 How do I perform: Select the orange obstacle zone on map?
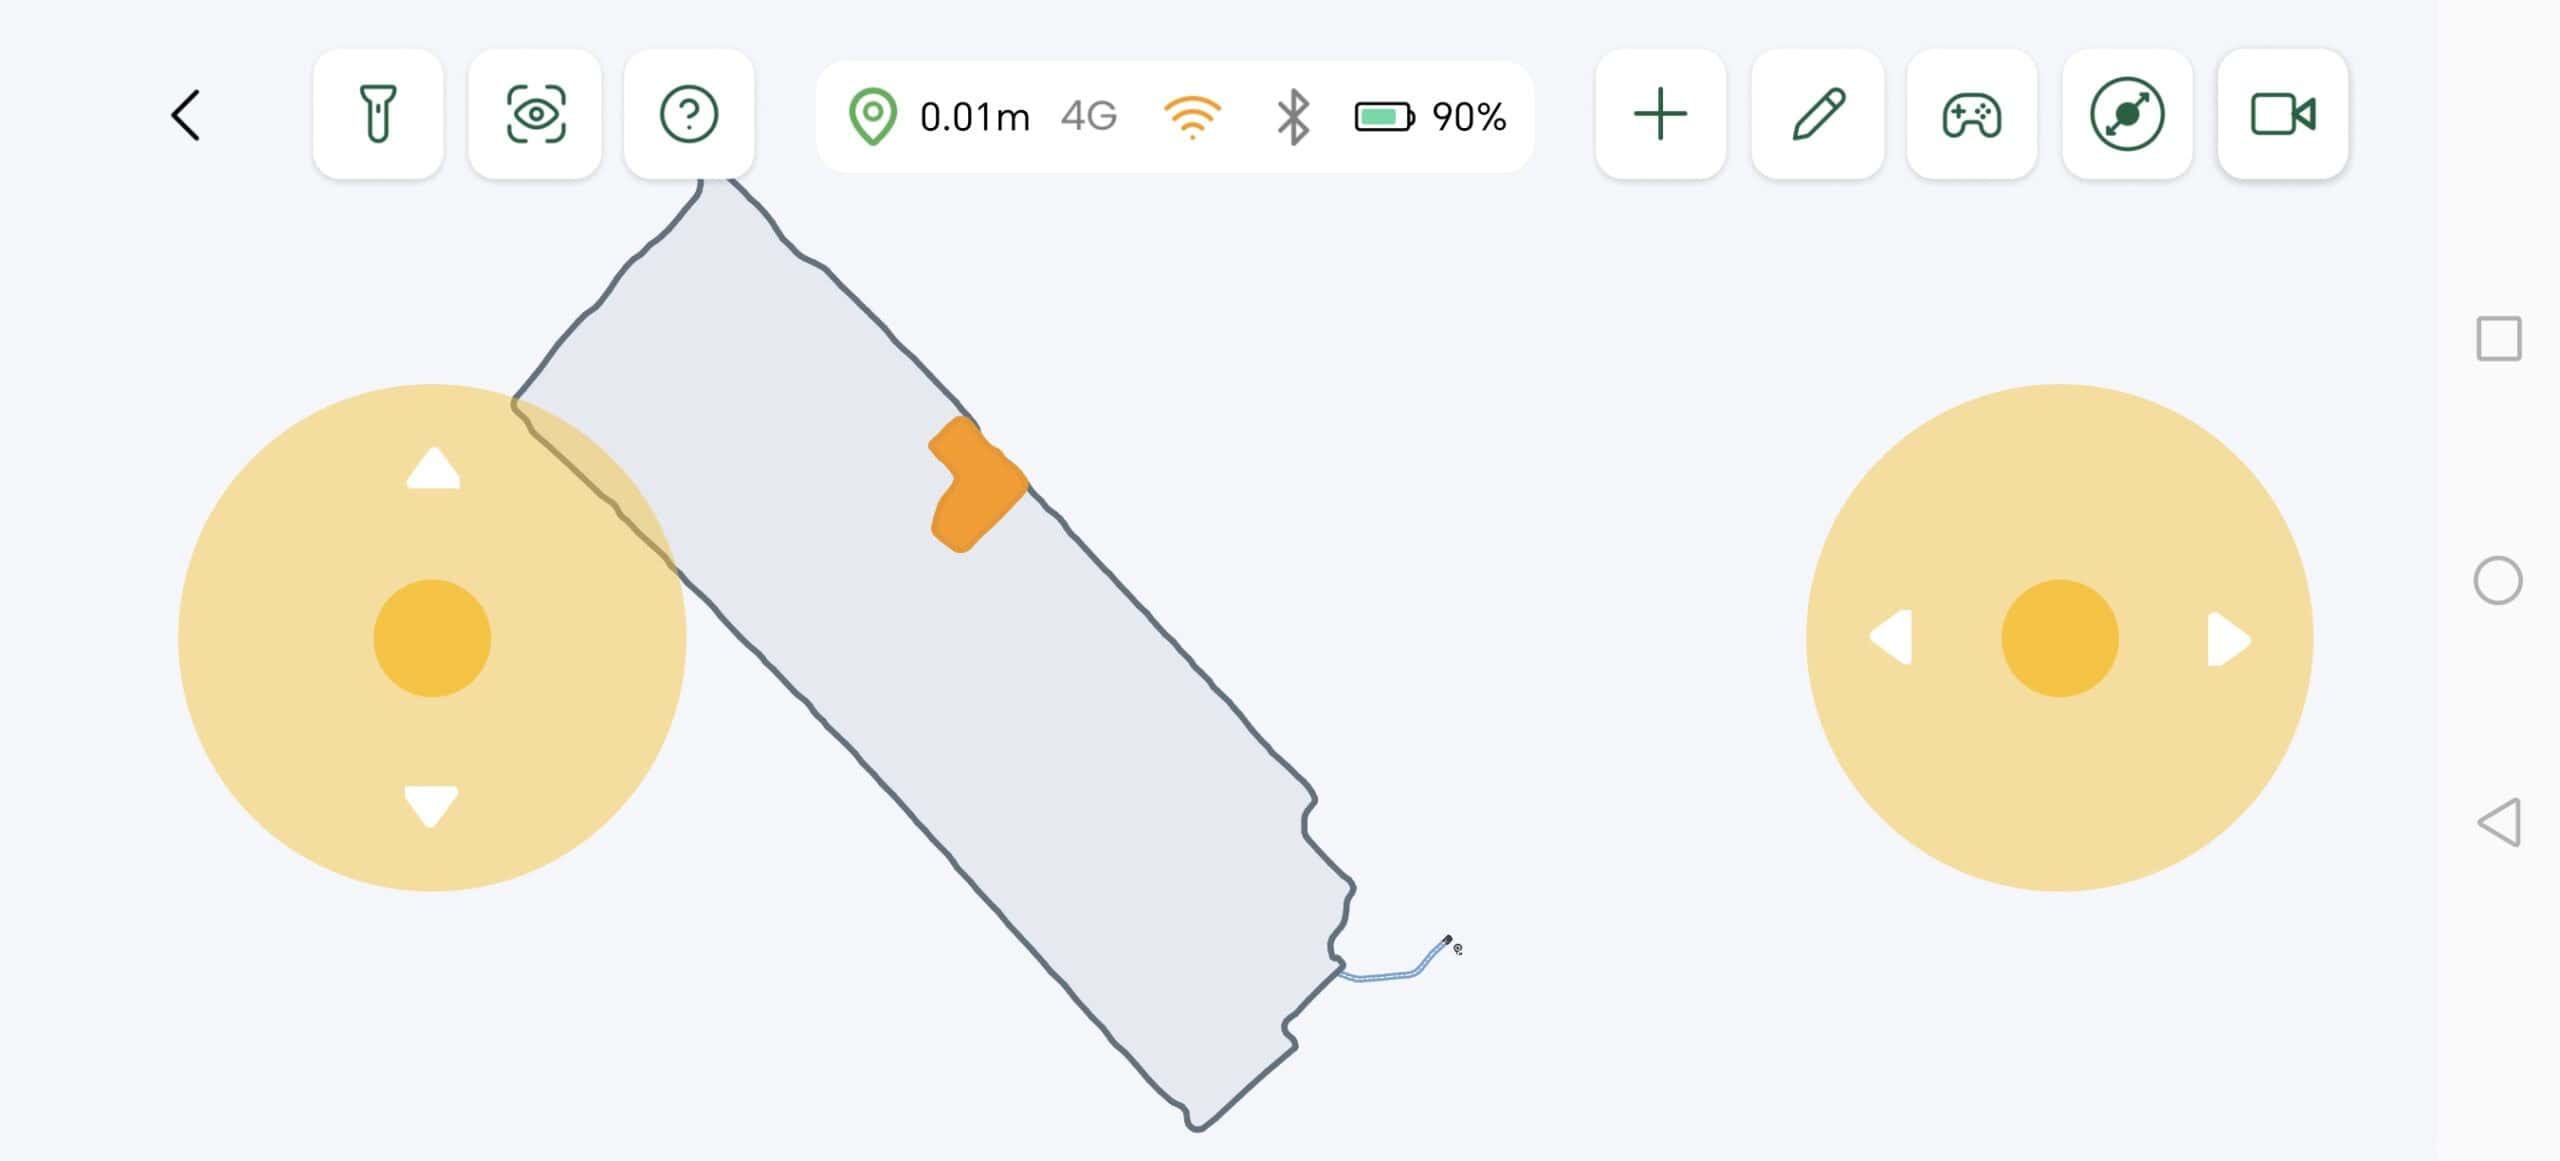(x=975, y=487)
